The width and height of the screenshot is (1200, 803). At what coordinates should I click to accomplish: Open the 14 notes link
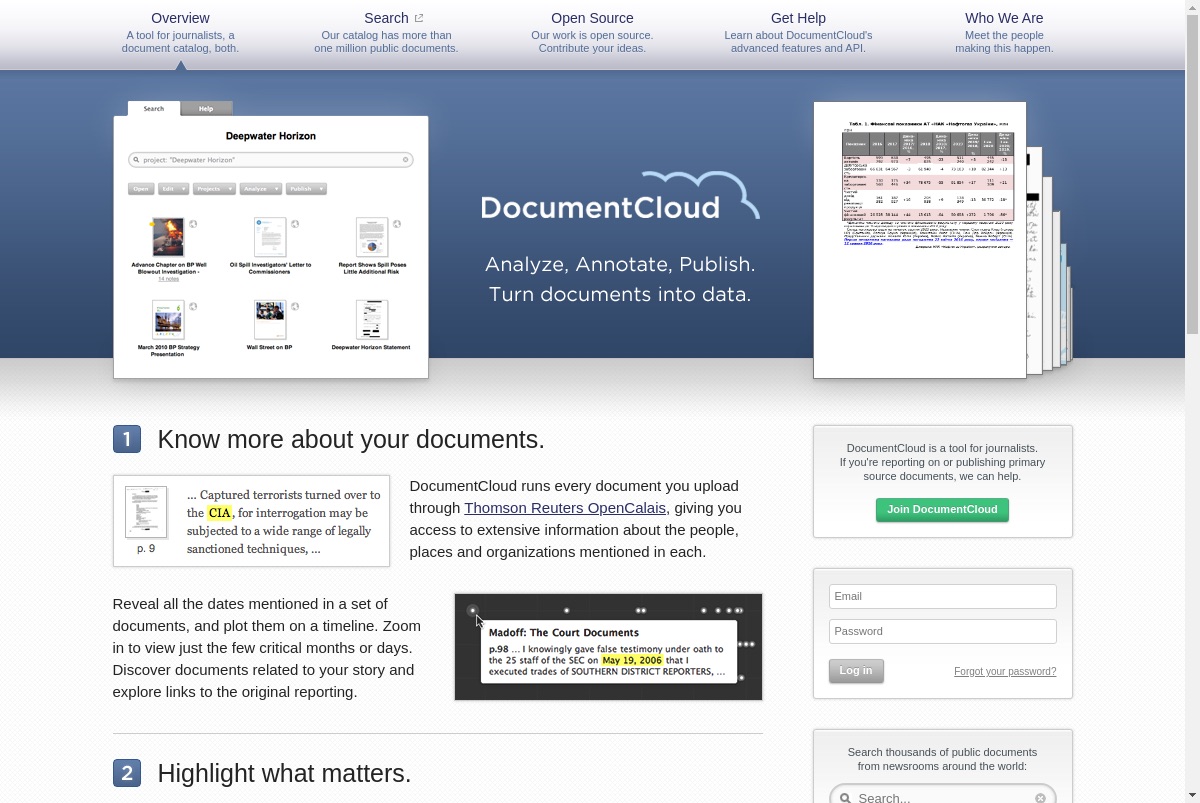(x=168, y=279)
